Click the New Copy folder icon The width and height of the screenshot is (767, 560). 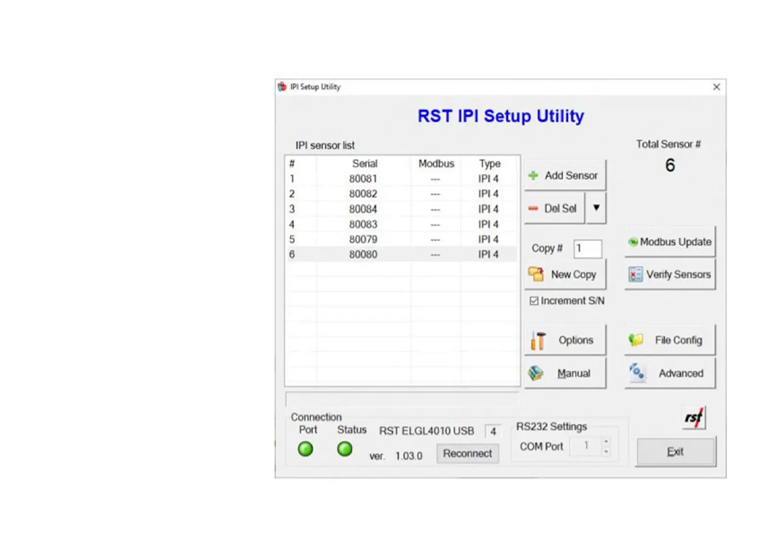[x=536, y=274]
